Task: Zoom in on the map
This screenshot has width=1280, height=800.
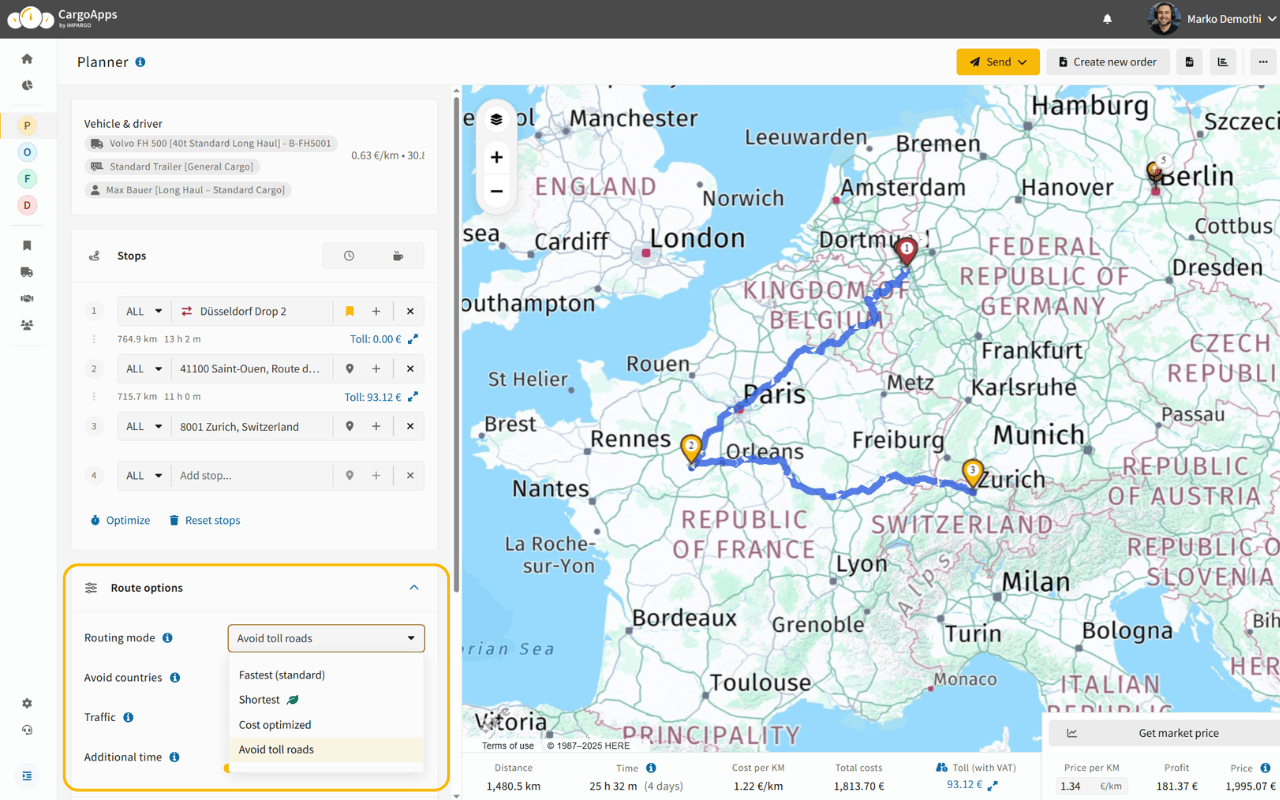Action: pos(496,157)
